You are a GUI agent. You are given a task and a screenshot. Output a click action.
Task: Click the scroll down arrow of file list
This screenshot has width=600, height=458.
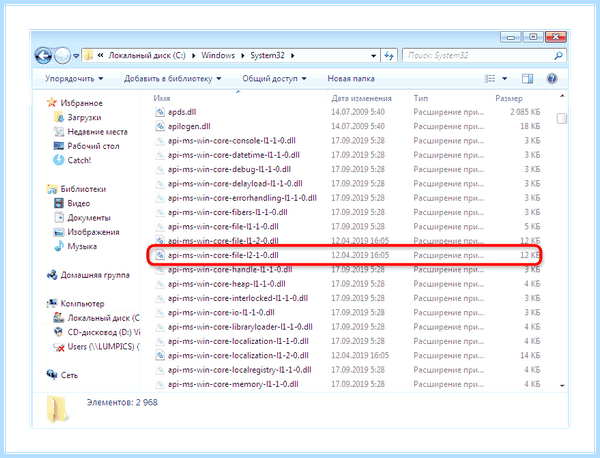pos(562,385)
